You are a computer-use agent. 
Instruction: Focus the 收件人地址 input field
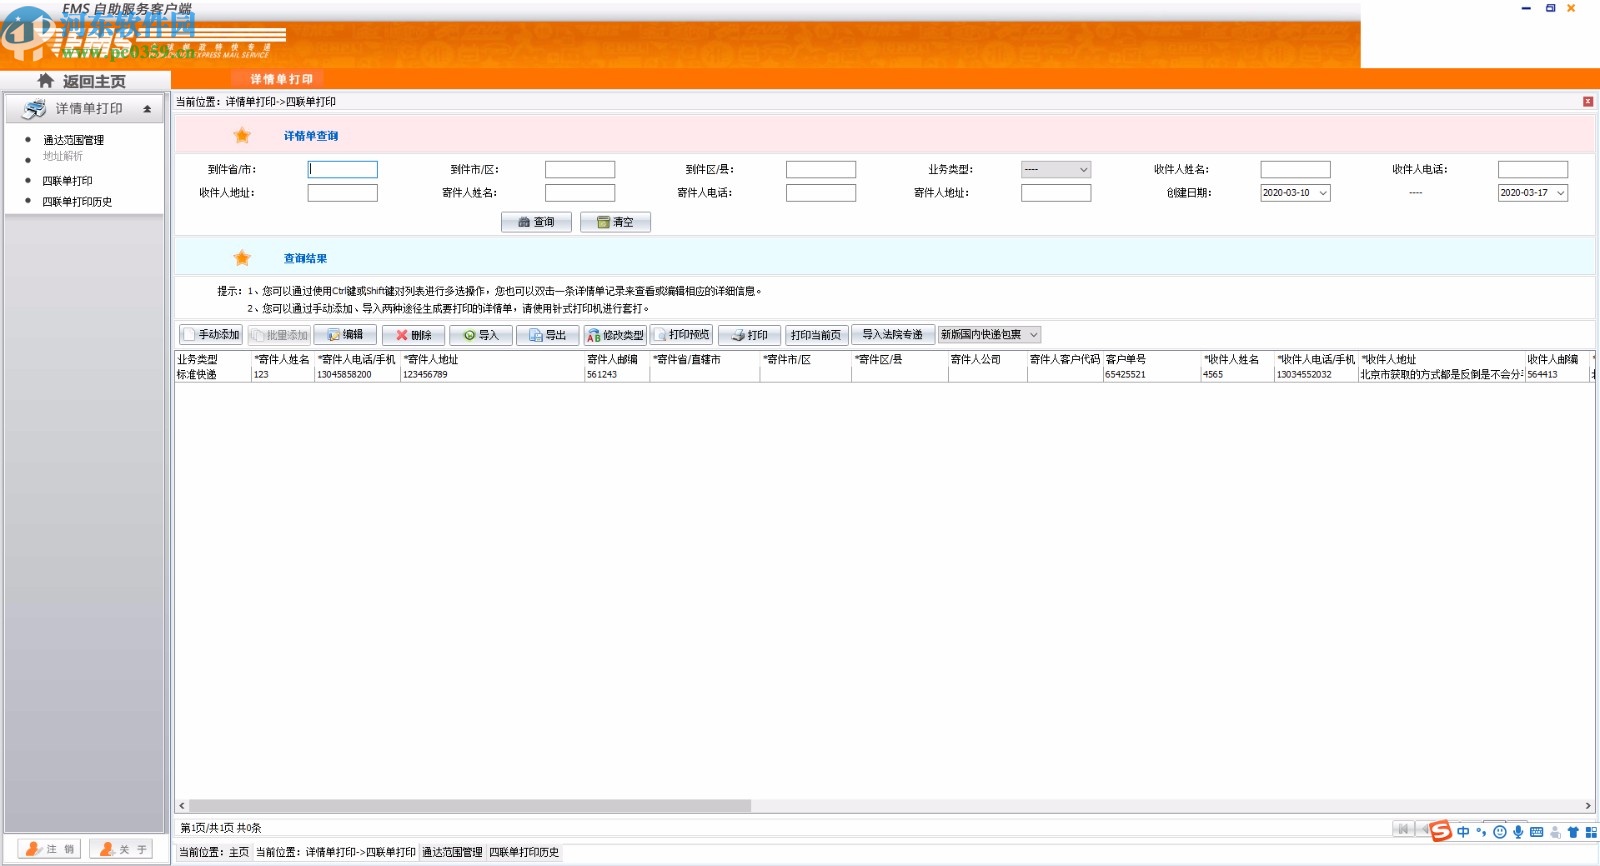[342, 193]
